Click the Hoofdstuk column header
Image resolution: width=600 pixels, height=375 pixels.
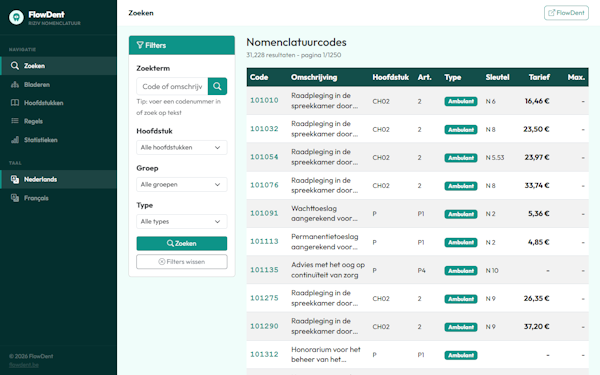[391, 77]
